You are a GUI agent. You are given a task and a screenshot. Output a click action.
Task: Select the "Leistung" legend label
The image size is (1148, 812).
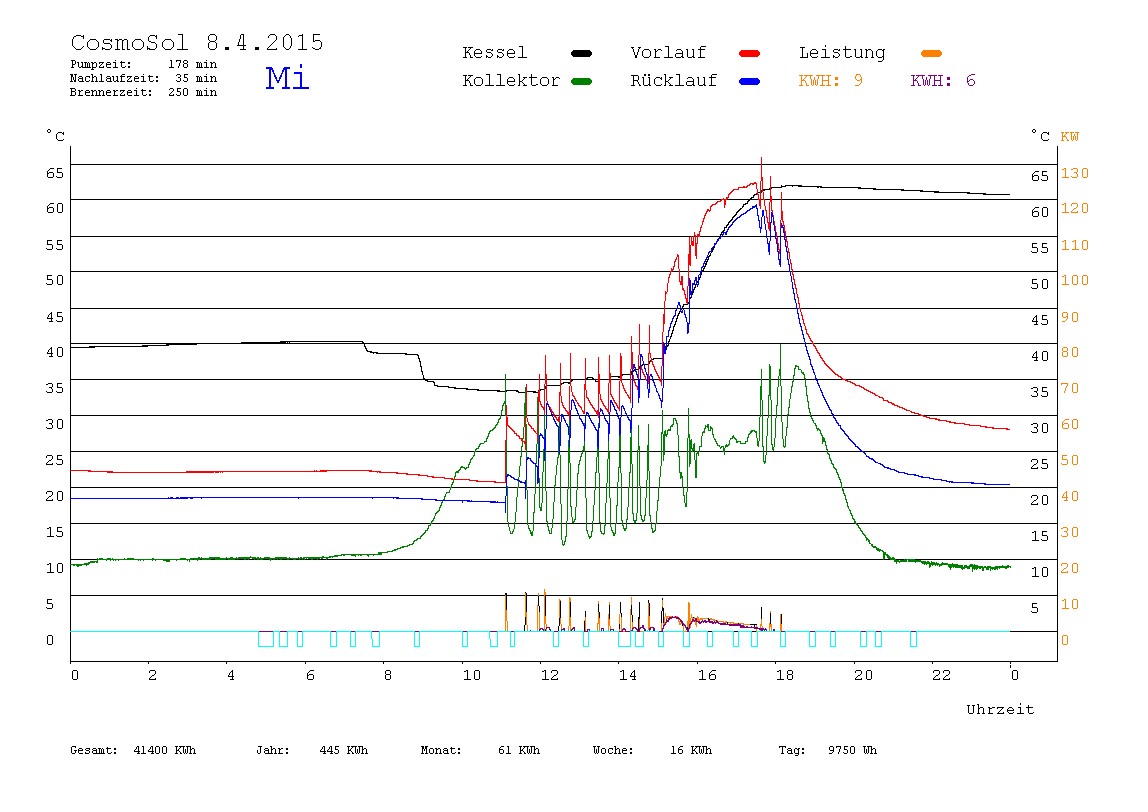(842, 53)
